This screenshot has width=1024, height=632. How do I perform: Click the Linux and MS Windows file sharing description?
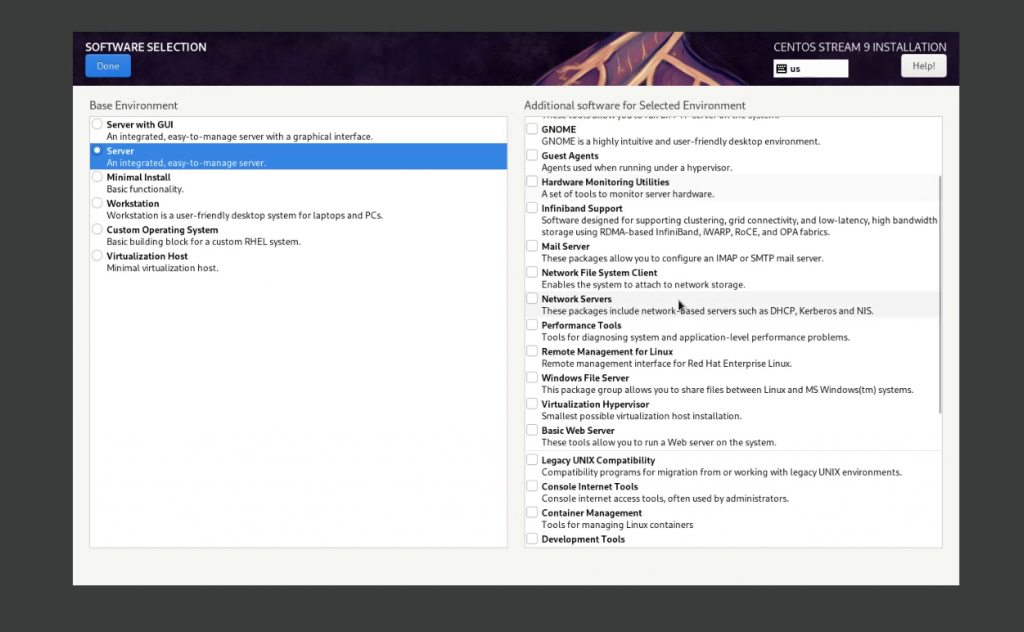(728, 390)
